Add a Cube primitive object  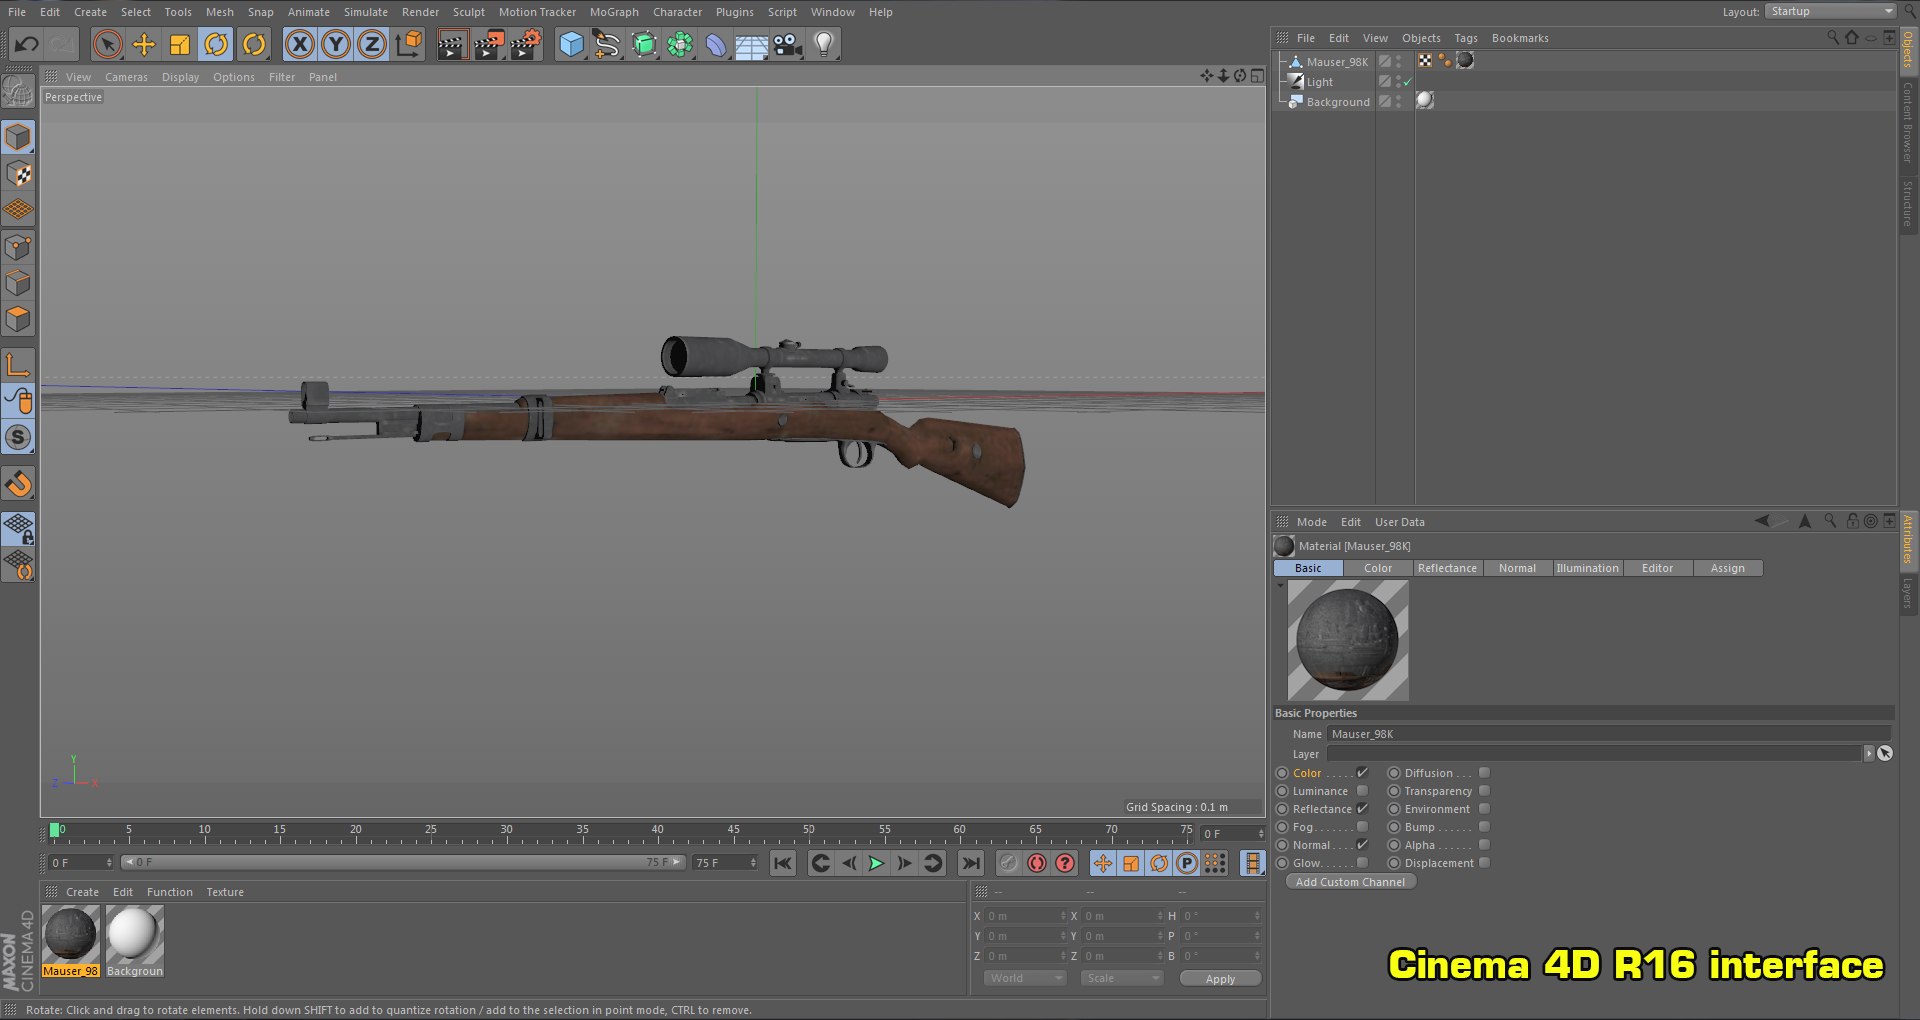click(571, 44)
